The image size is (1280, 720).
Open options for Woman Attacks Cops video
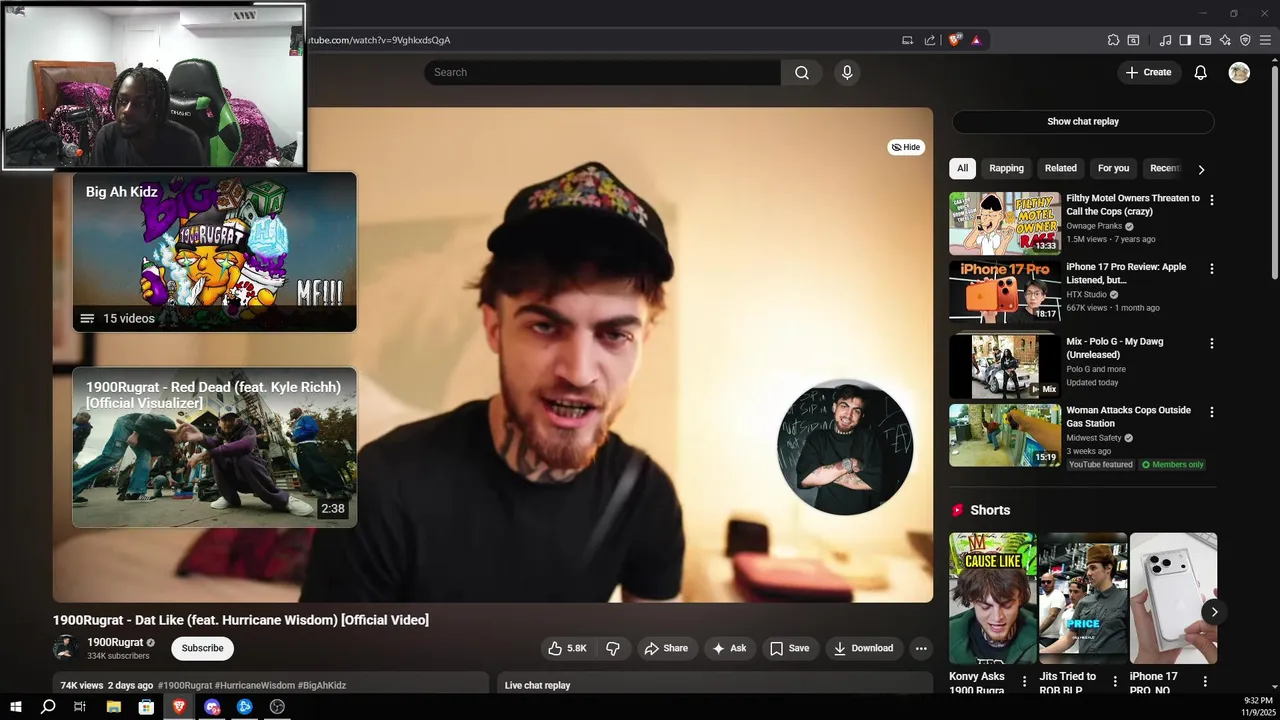pos(1212,412)
